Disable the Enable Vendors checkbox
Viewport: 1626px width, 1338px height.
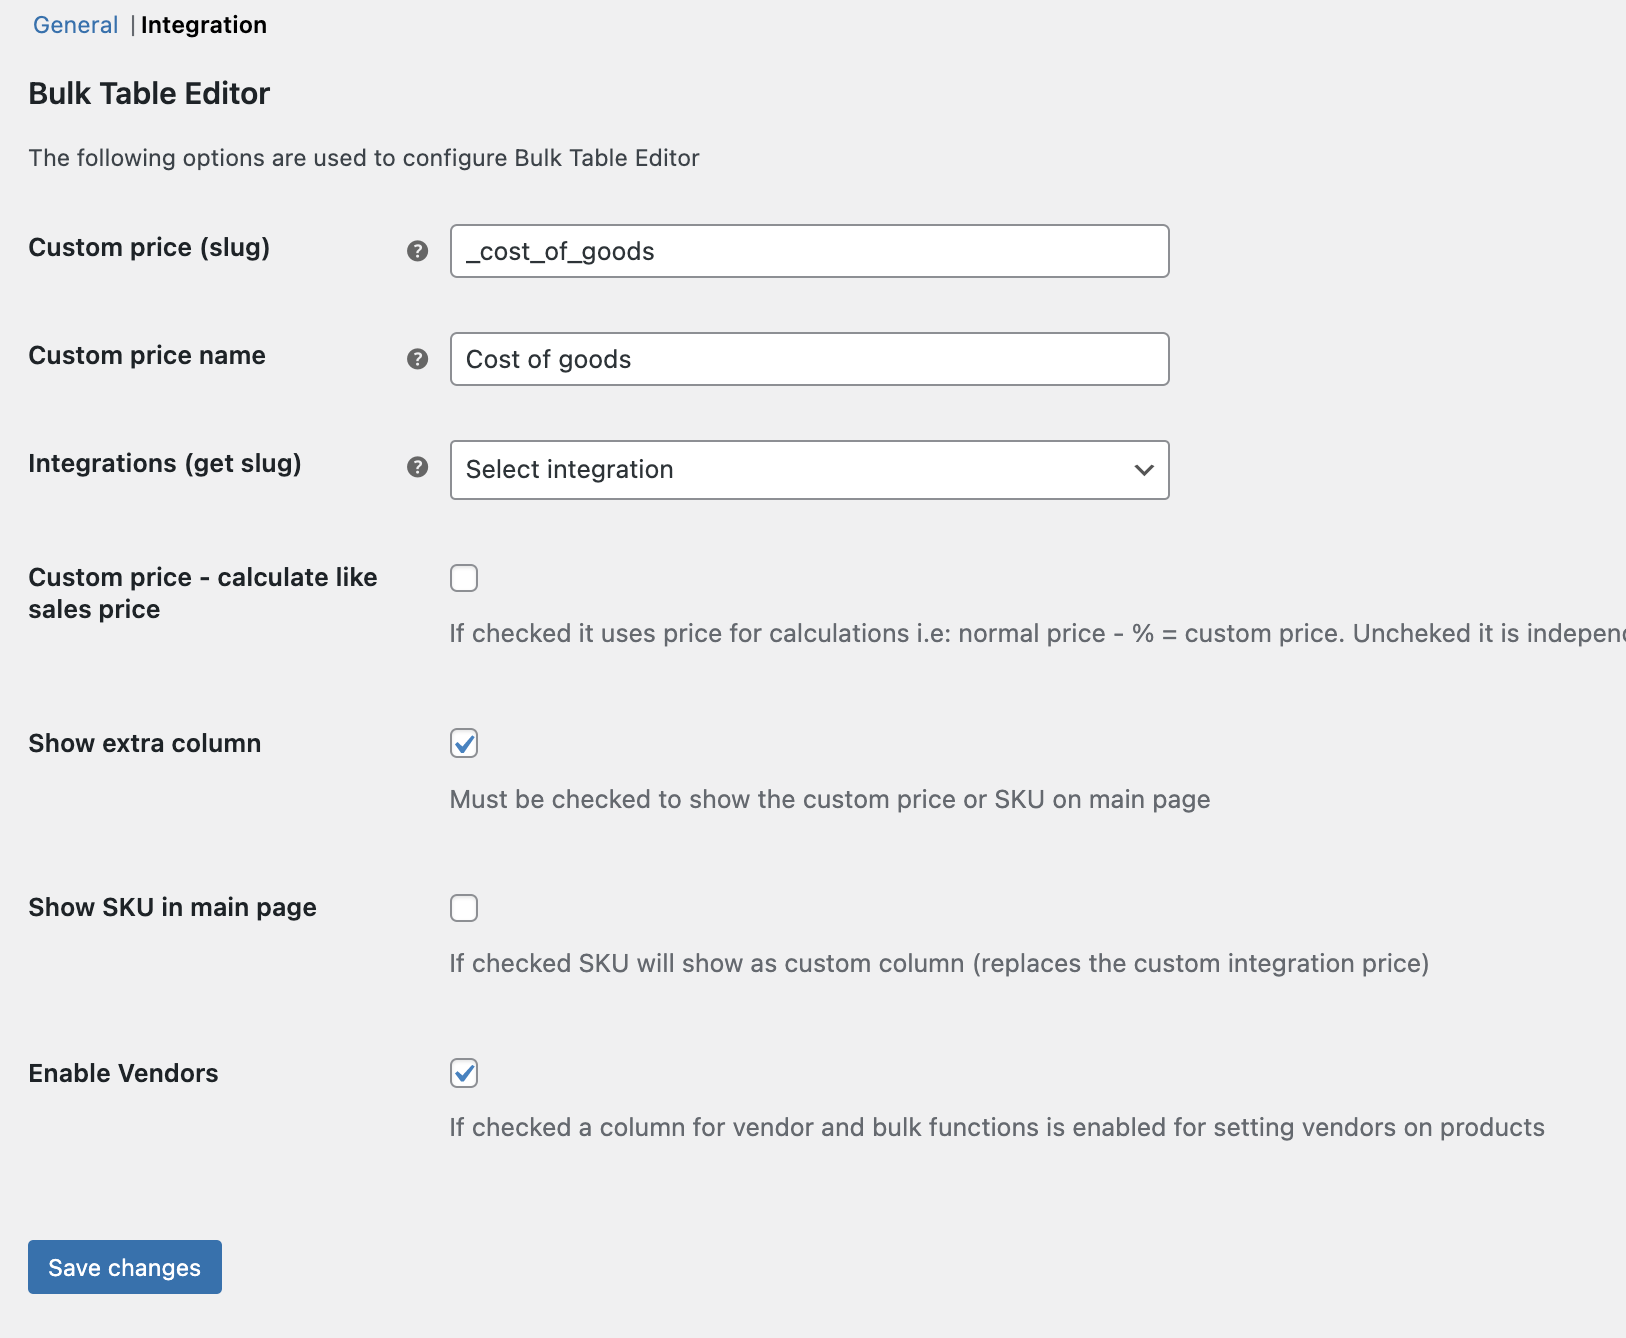click(464, 1073)
